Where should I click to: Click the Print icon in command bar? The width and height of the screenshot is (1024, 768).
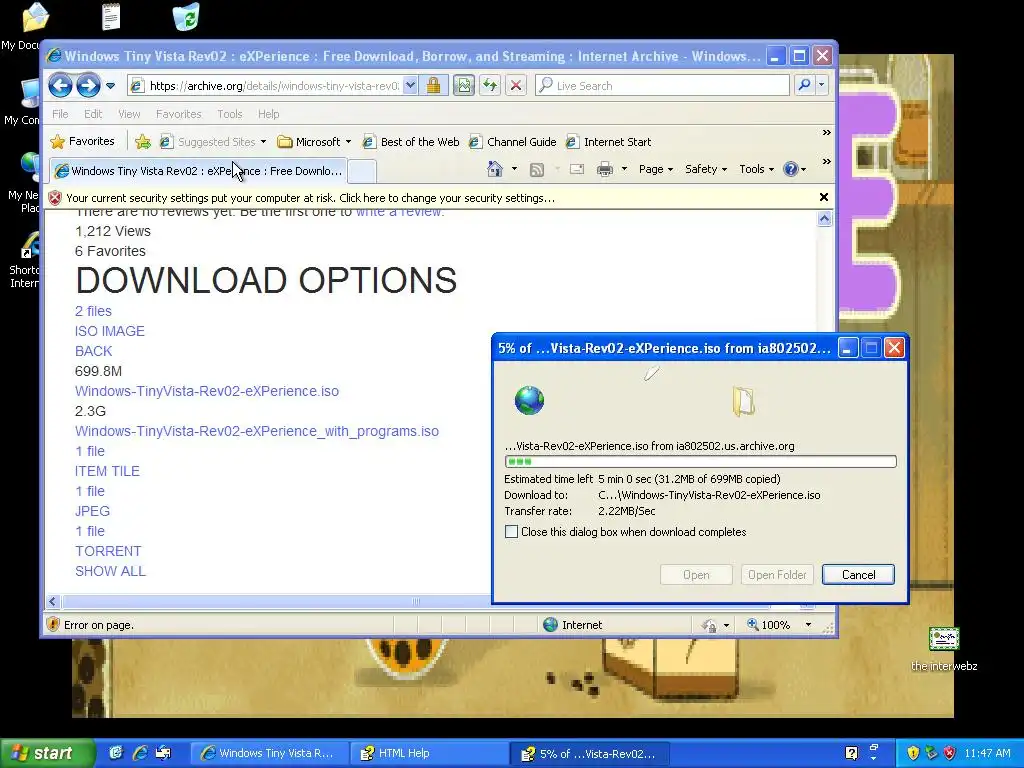coord(605,170)
